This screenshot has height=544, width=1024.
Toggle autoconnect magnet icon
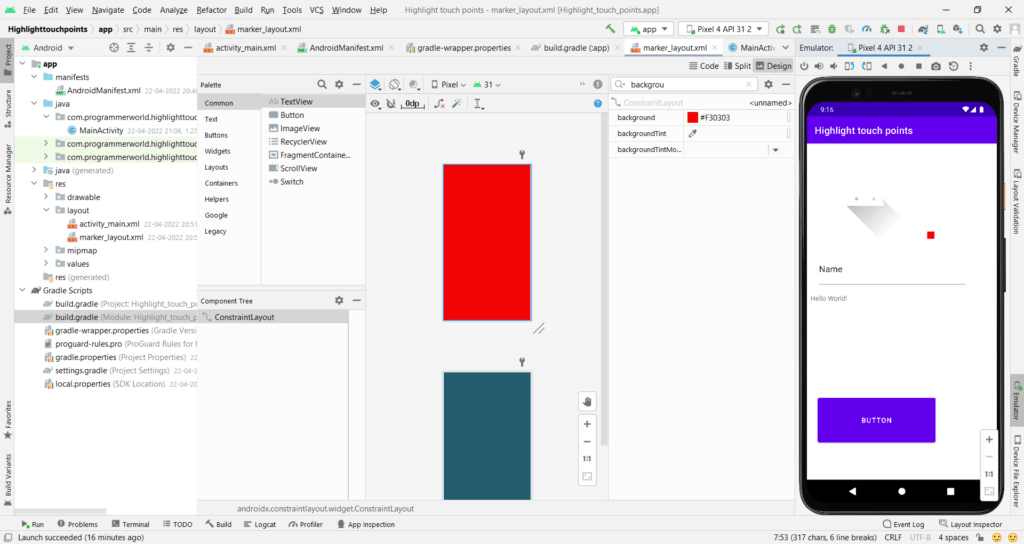coord(391,103)
